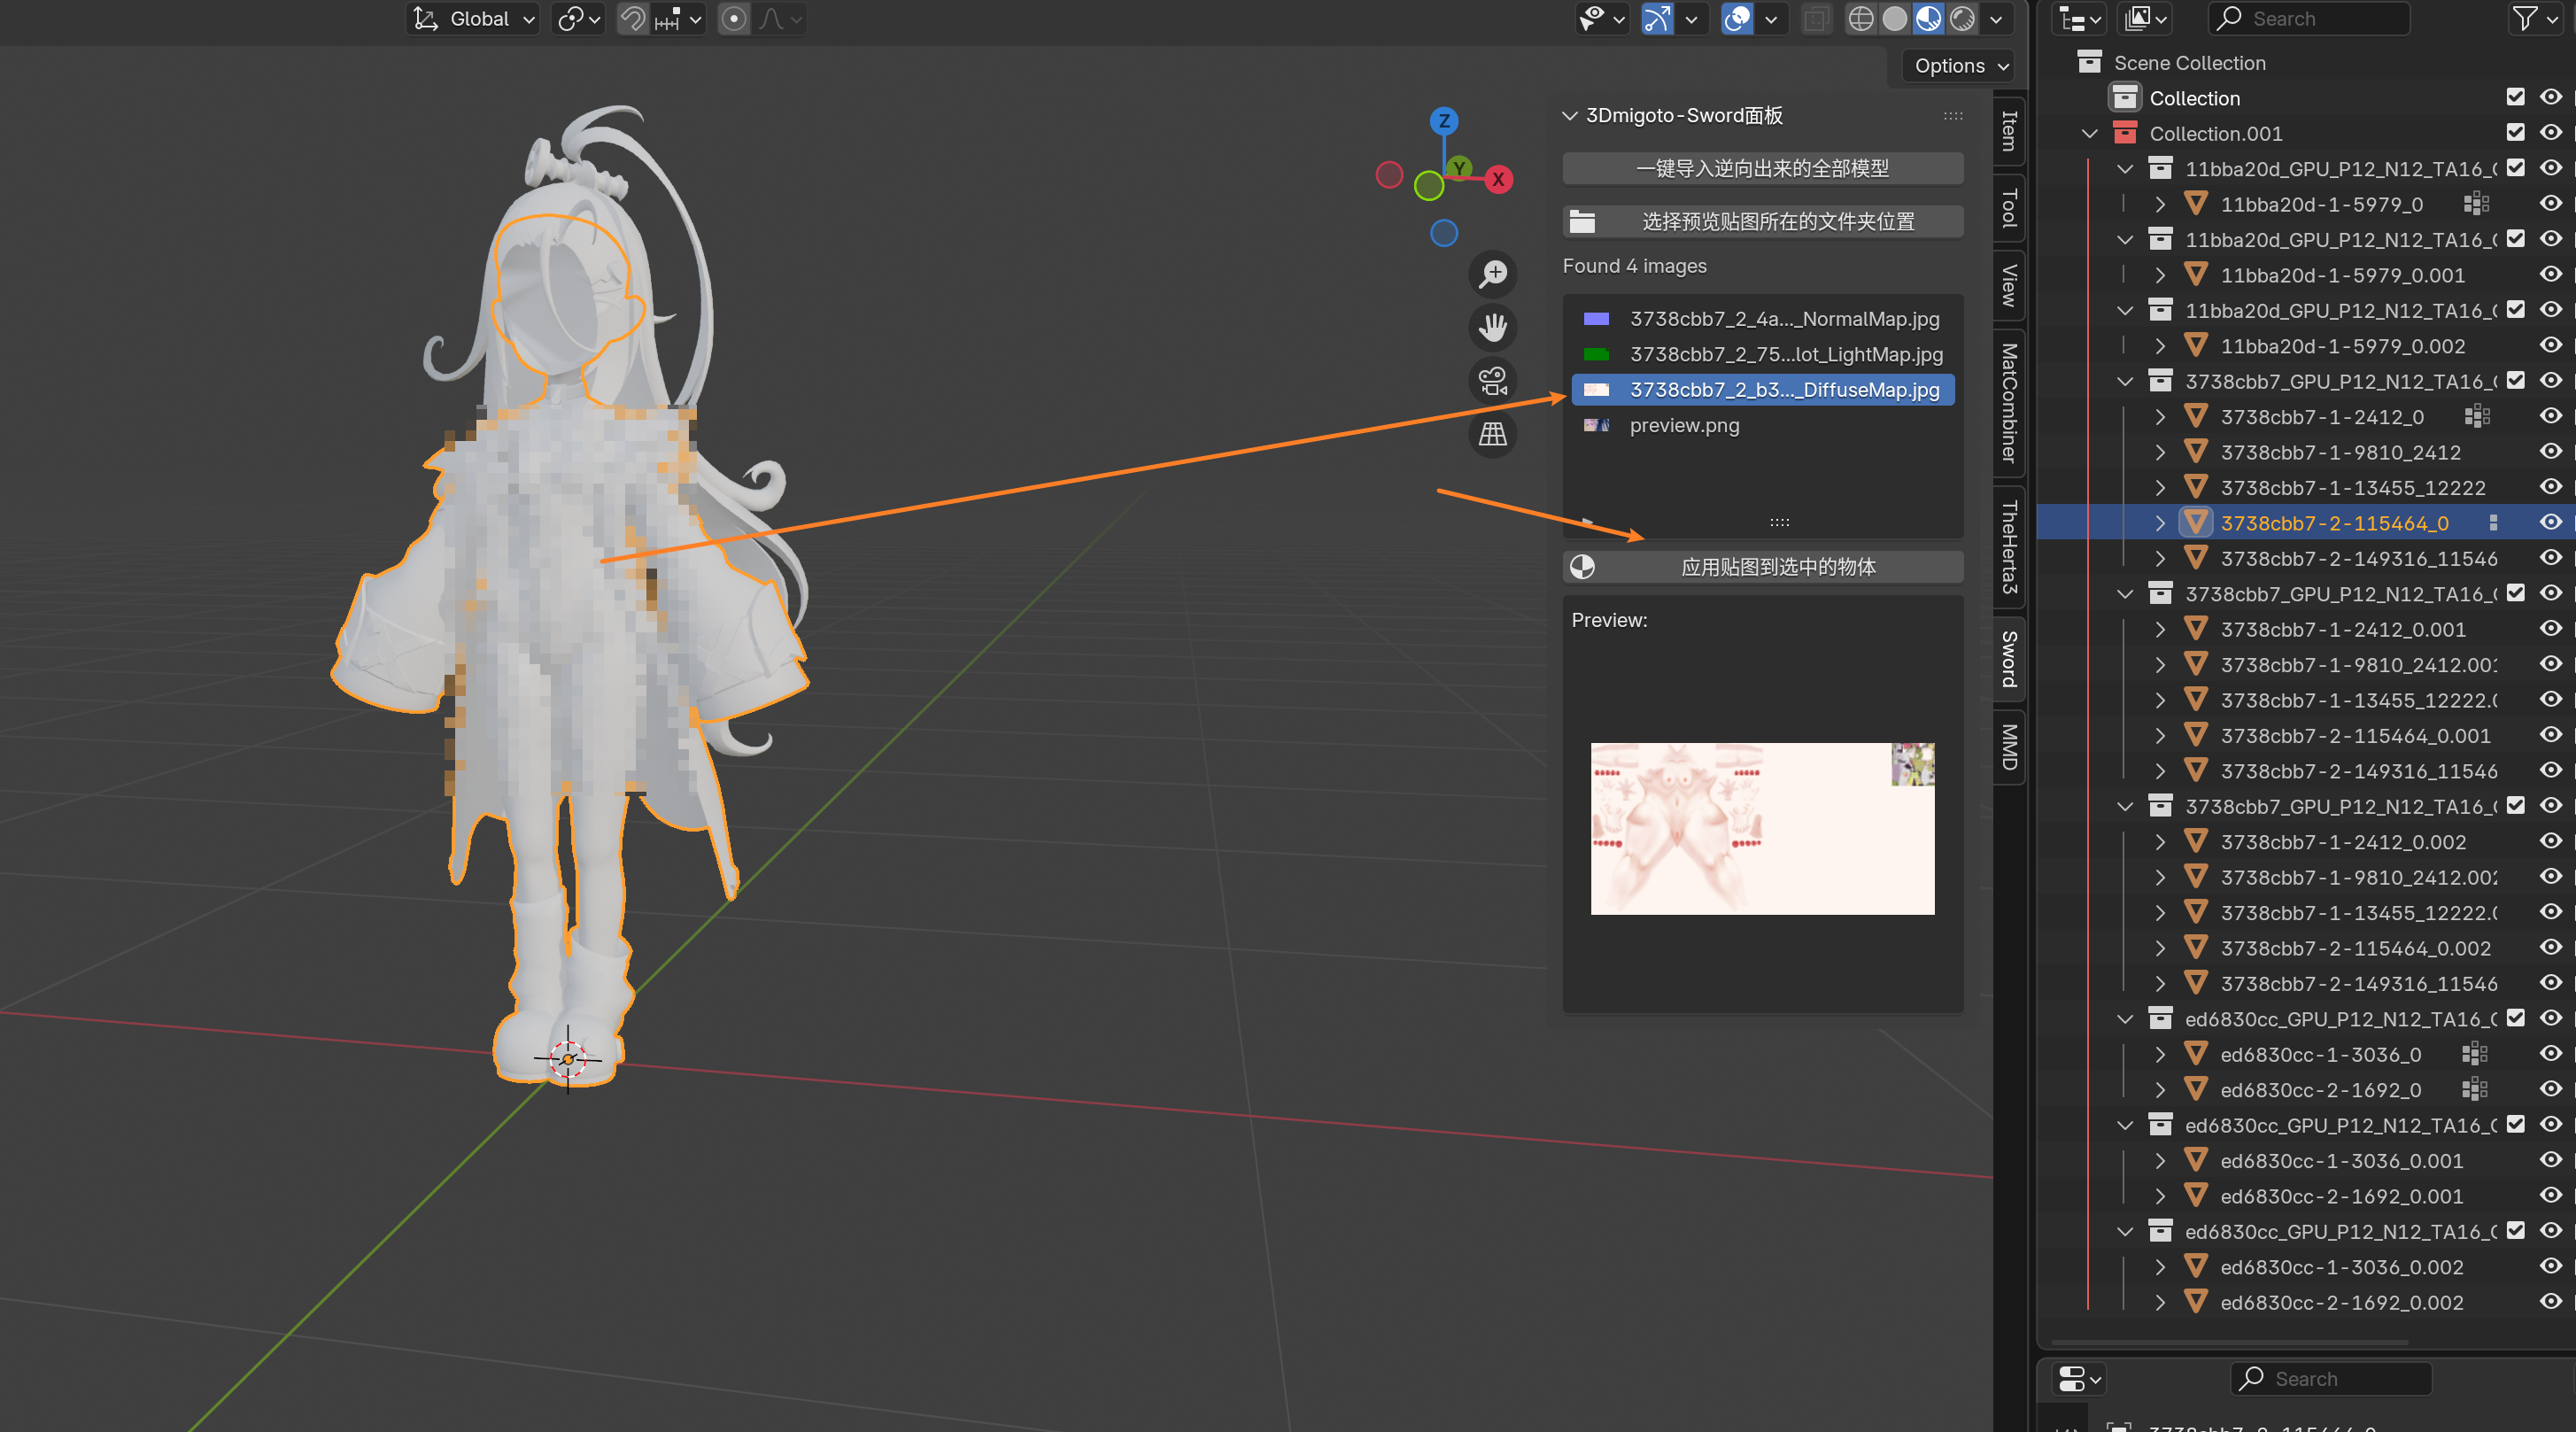Image resolution: width=2576 pixels, height=1432 pixels.
Task: Click the pan view hand icon
Action: point(1493,327)
